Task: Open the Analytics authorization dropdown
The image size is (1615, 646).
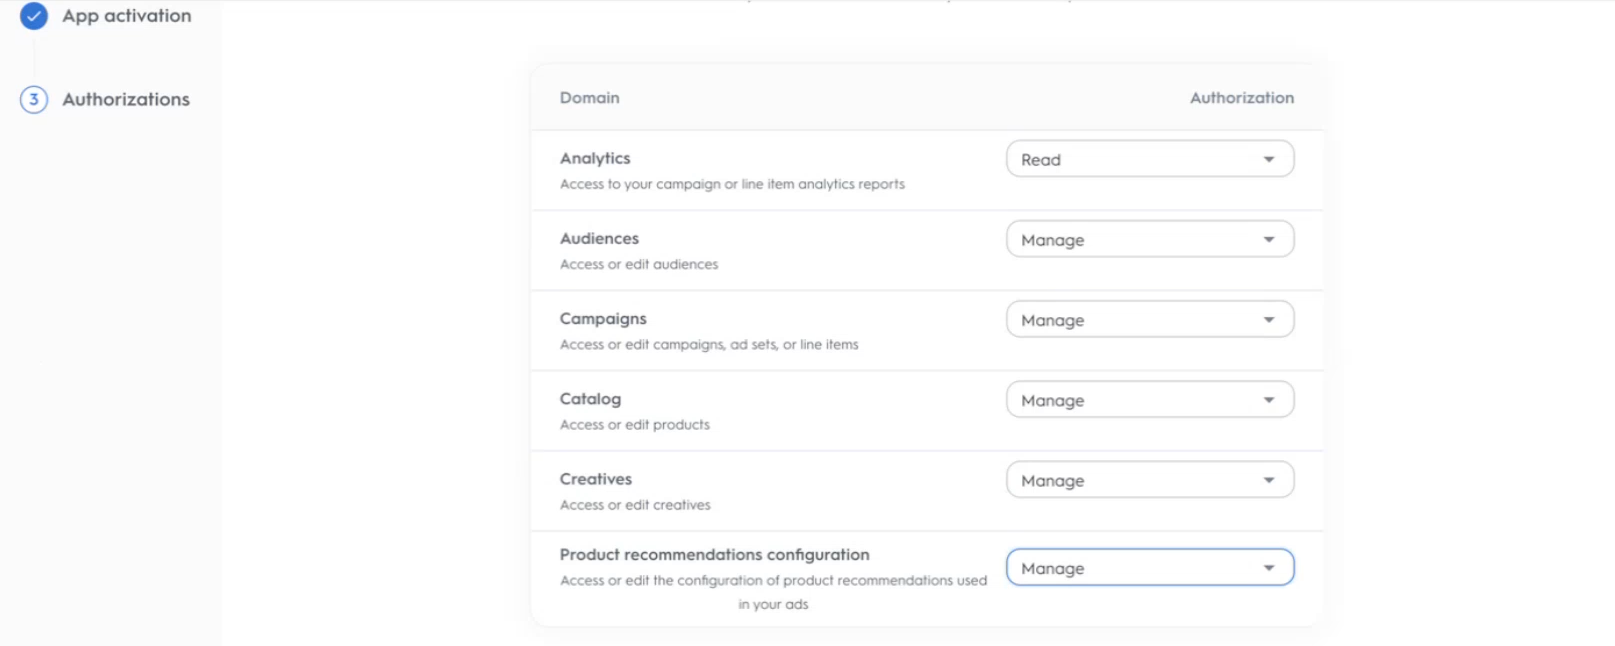Action: [1150, 159]
